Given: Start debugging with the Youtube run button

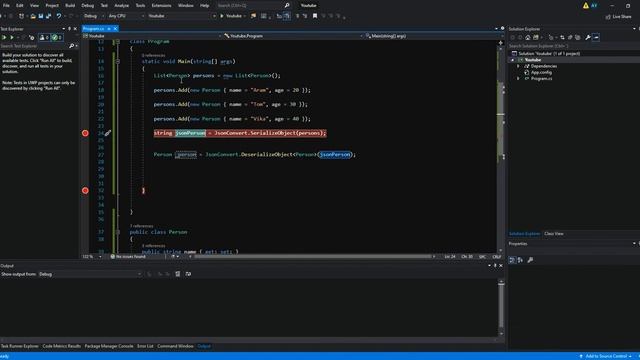Looking at the screenshot, I should (231, 16).
